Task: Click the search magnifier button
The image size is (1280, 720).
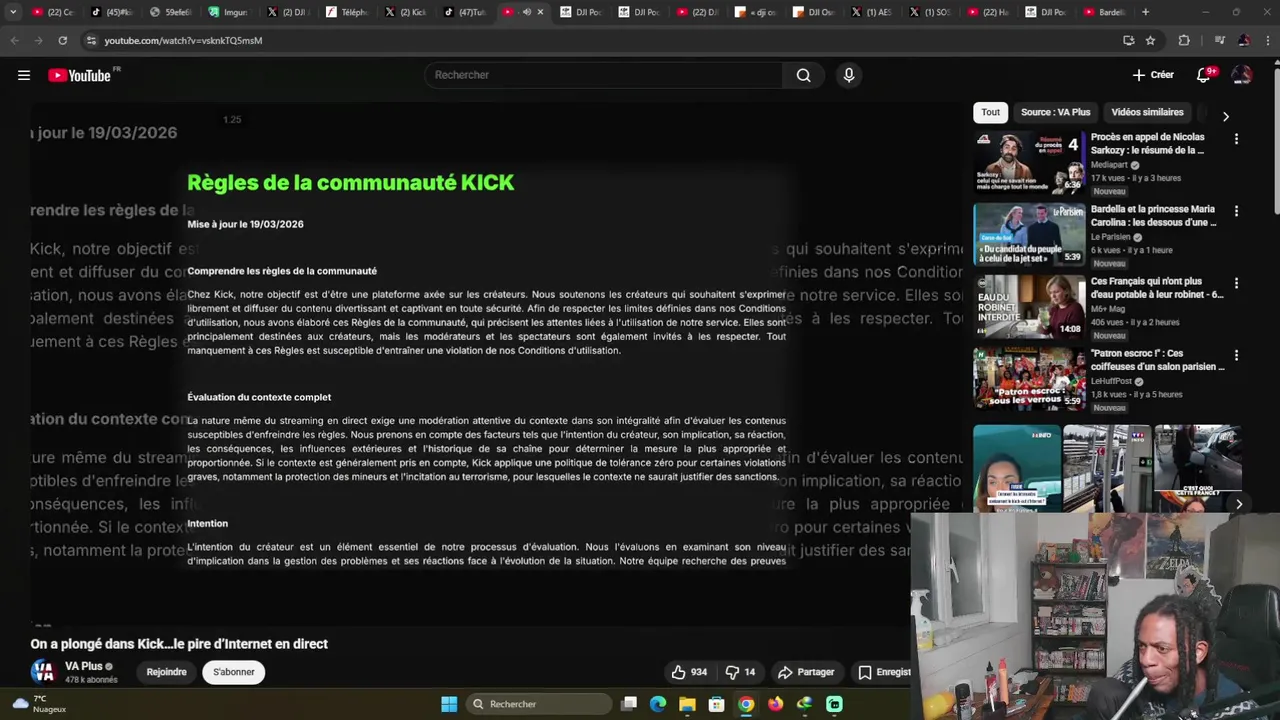Action: [803, 75]
